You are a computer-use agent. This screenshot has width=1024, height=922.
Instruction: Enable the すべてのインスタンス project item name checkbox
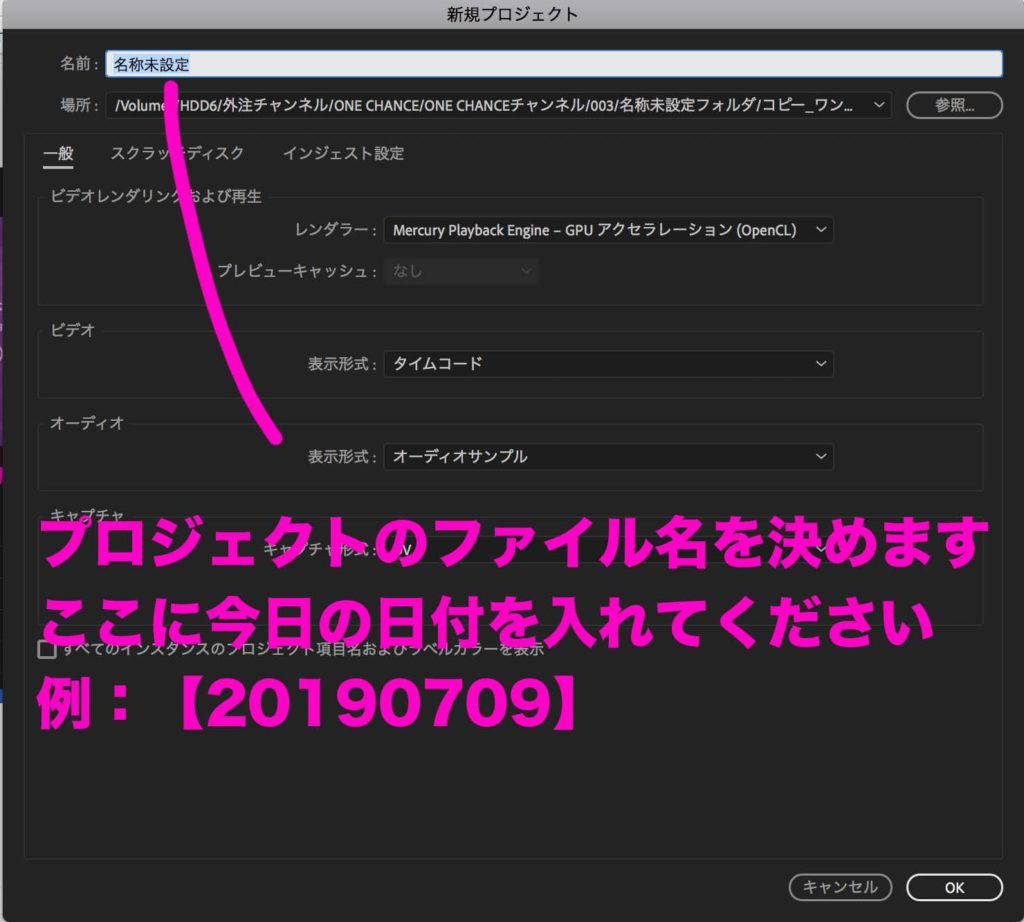pos(47,650)
